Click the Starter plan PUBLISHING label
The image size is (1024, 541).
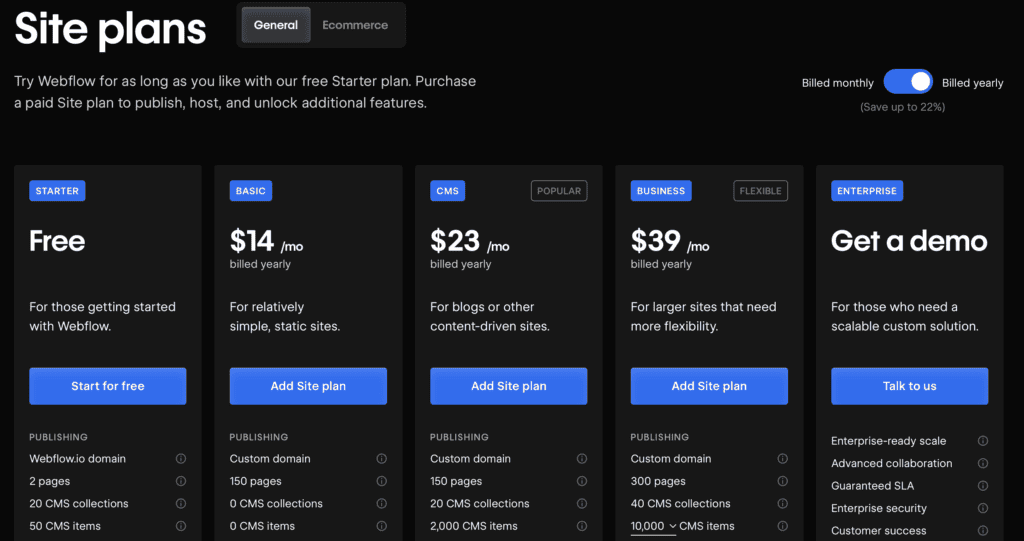(x=58, y=437)
